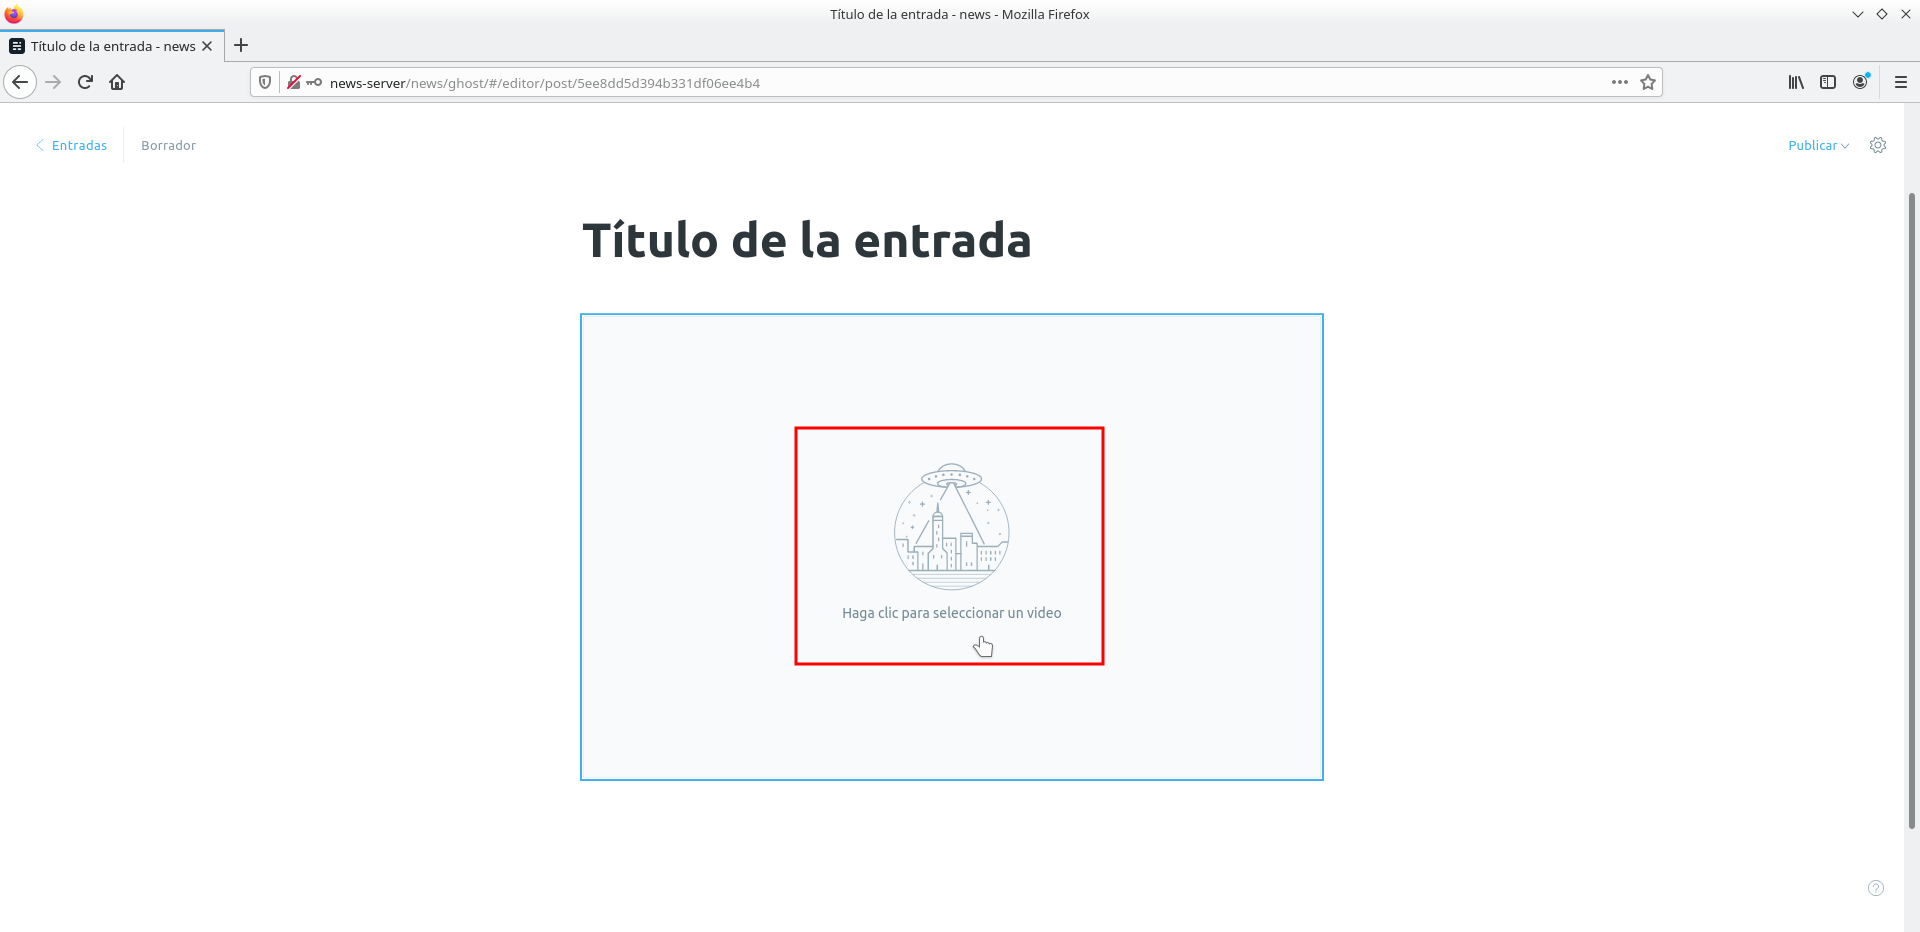This screenshot has height=932, width=1920.
Task: Click the insecure connection padlock icon
Action: coord(294,82)
